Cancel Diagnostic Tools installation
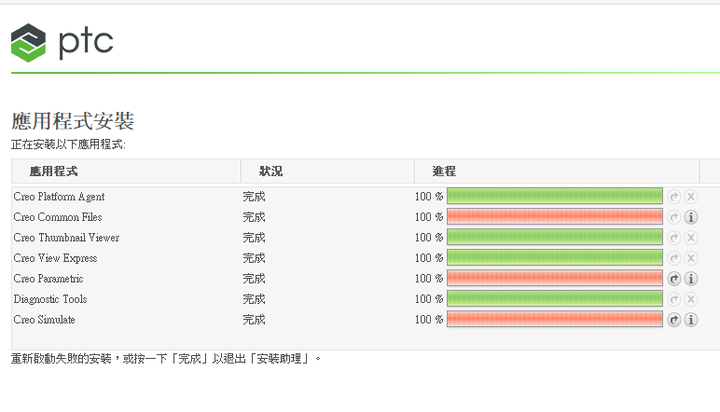 click(691, 299)
